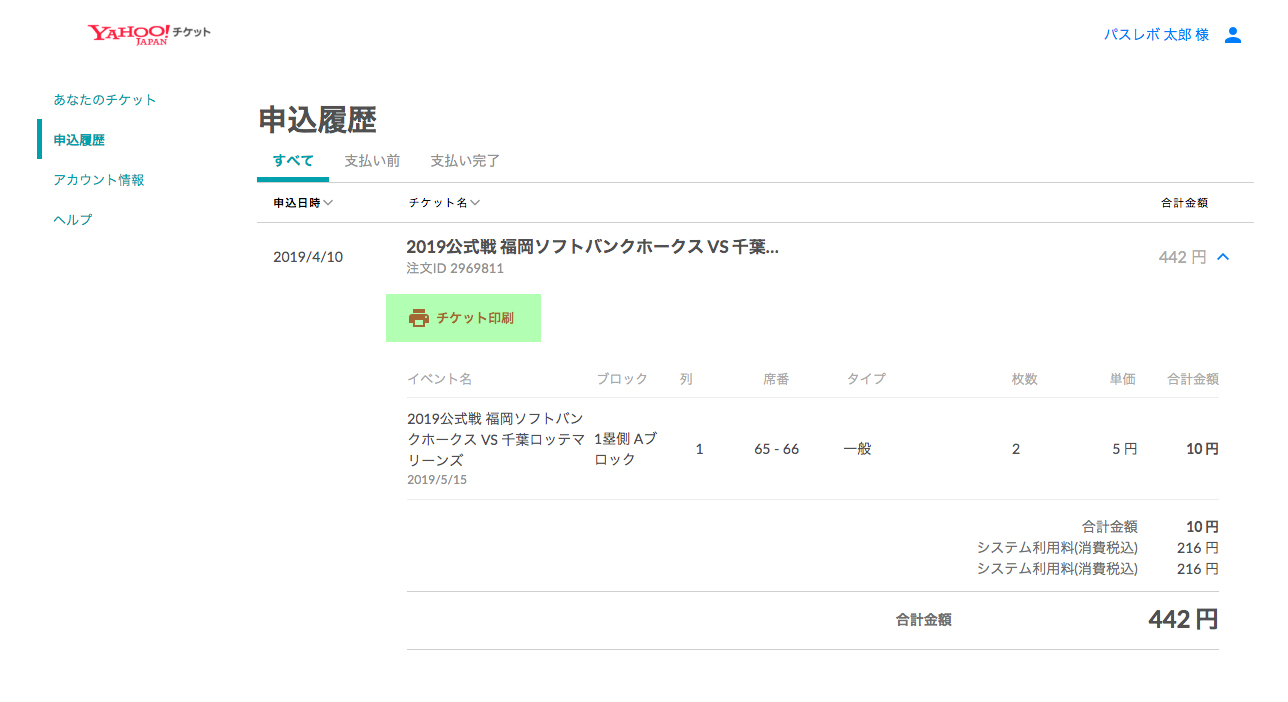
Task: Click the ブロック column header
Action: point(622,379)
